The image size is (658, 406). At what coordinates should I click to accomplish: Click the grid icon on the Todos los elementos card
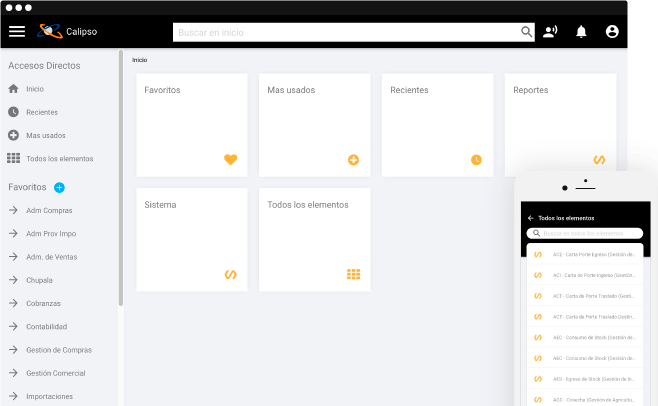pyautogui.click(x=353, y=274)
